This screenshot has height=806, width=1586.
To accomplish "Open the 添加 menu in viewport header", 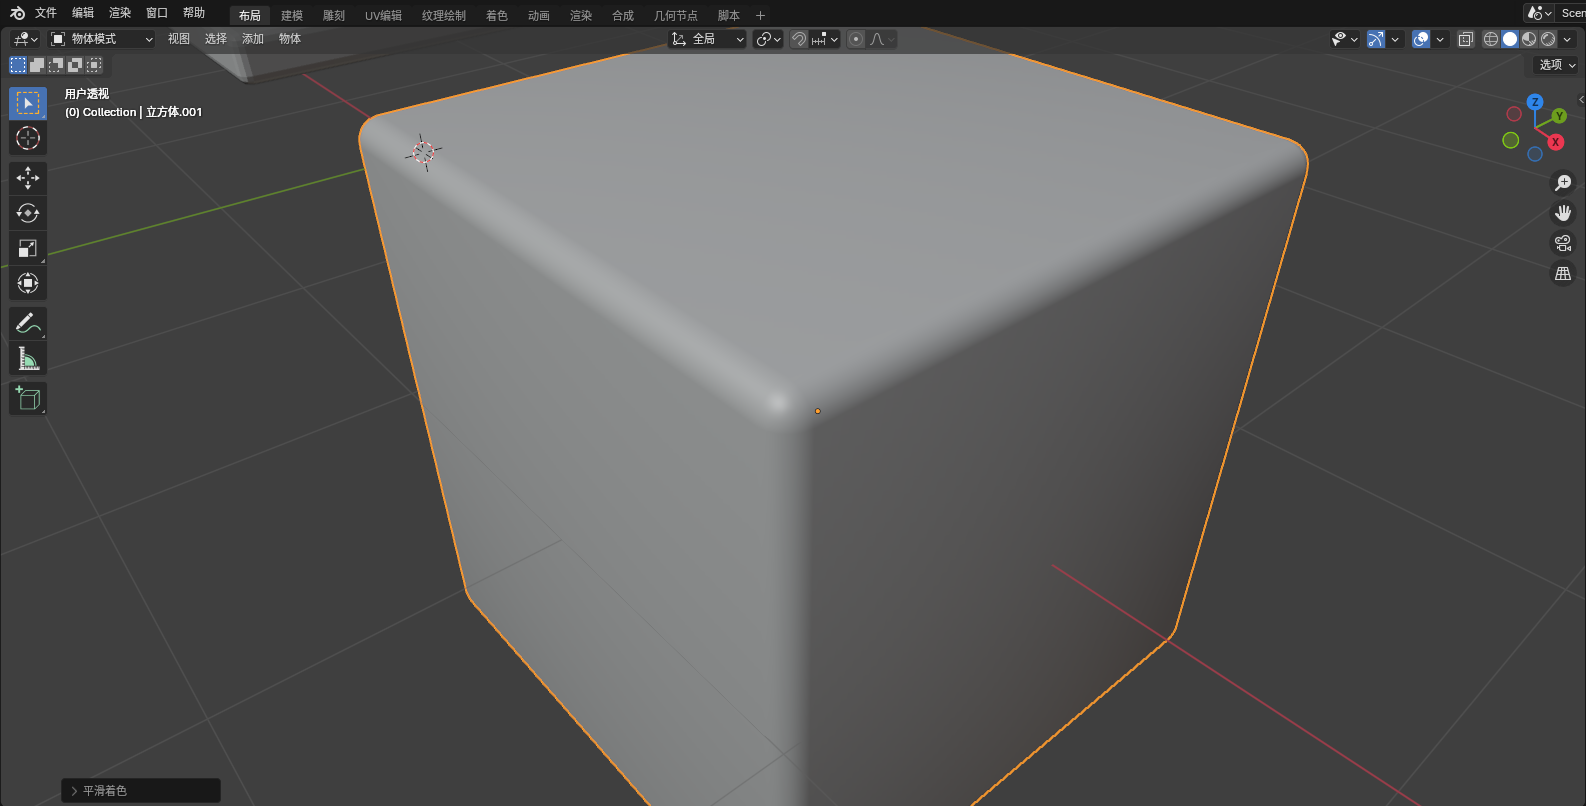I will pyautogui.click(x=253, y=39).
